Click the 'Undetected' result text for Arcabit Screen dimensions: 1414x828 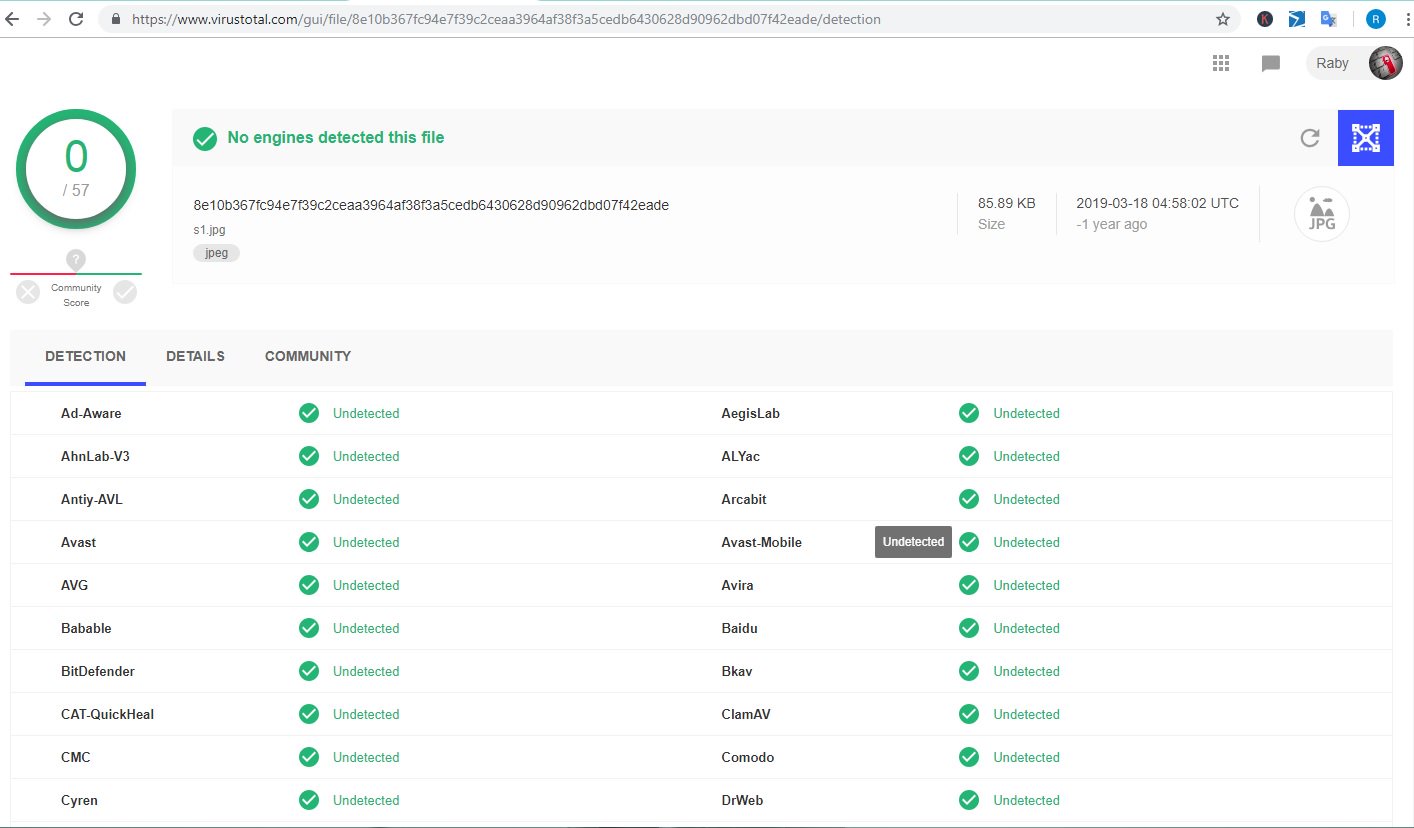(x=1026, y=499)
